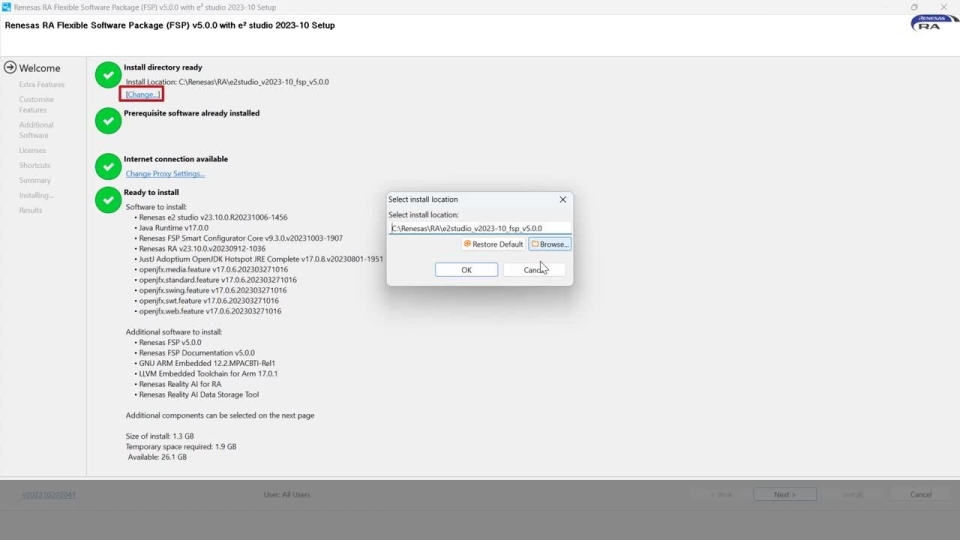Click OK in Select install location dialog

pos(466,270)
